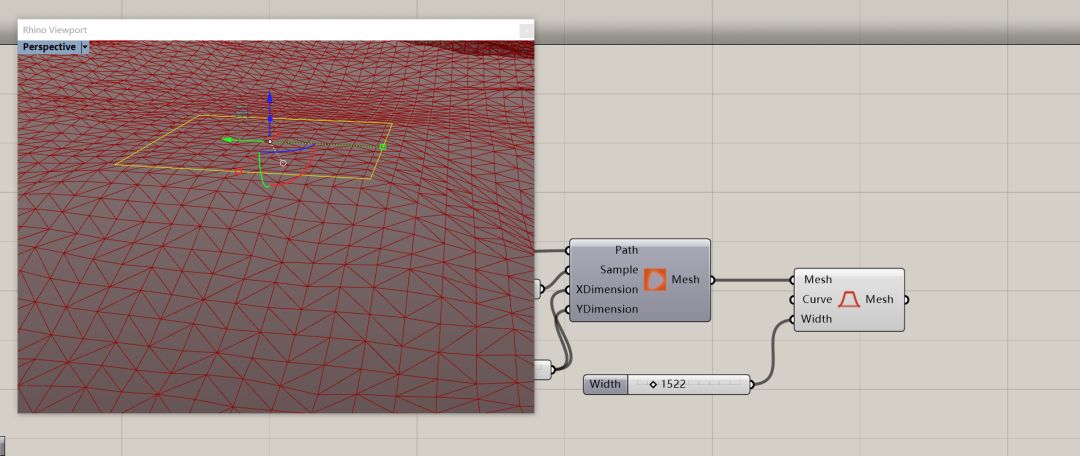This screenshot has width=1080, height=456.
Task: Open the Perspective viewport dropdown arrow
Action: (x=85, y=47)
